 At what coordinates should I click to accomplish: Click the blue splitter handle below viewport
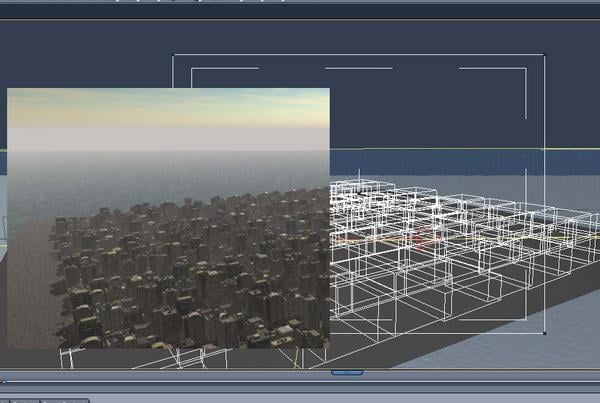pos(347,372)
